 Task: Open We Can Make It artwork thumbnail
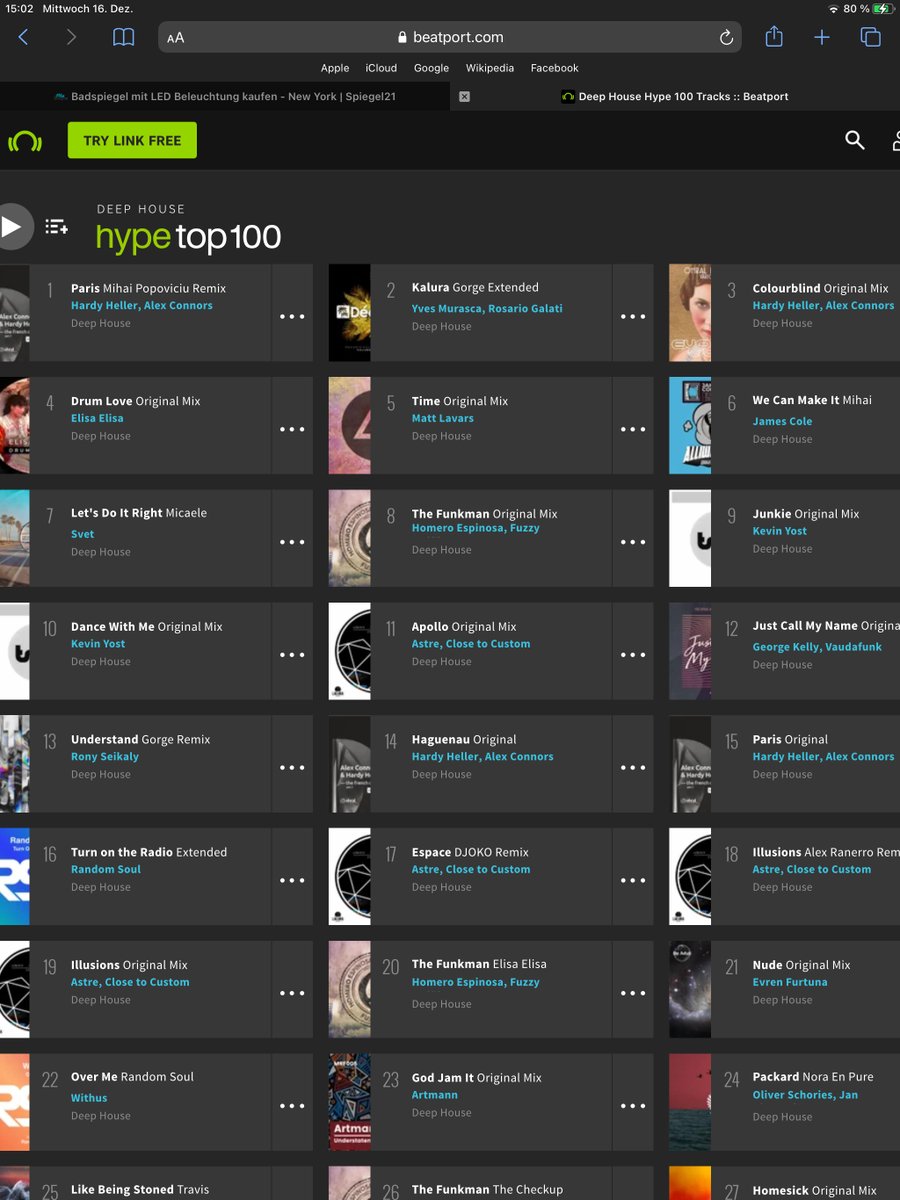coord(690,426)
